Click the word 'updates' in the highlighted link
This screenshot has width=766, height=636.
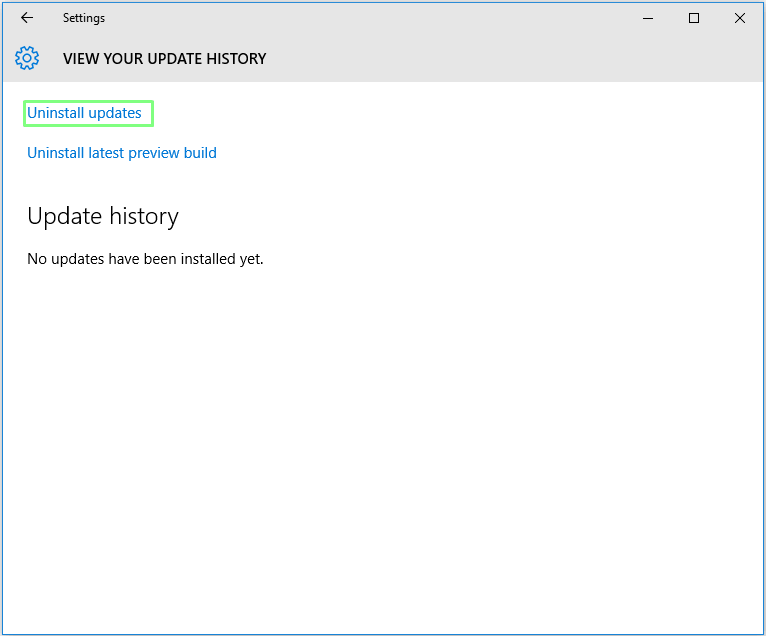coord(115,113)
